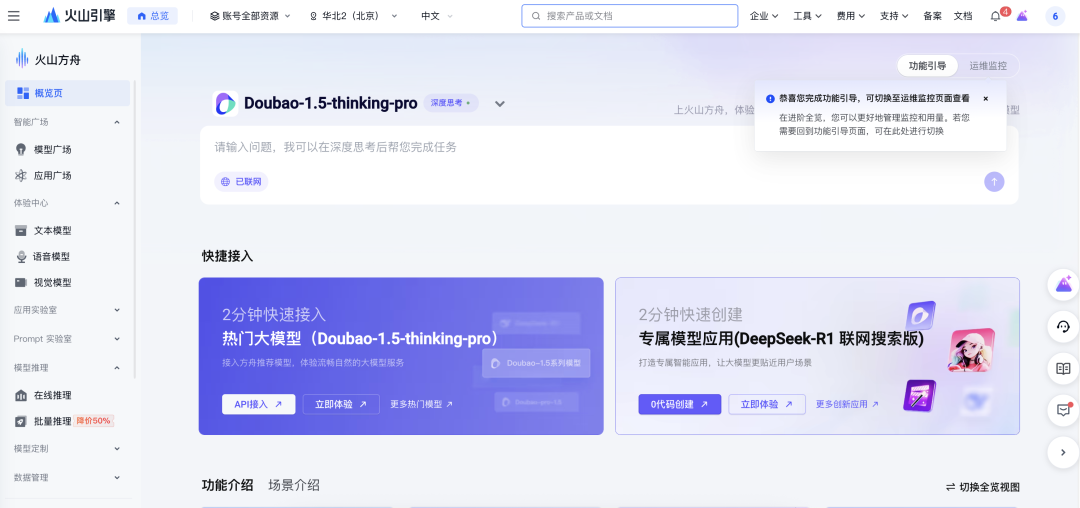
Task: Collapse the 智能广场 sidebar section
Action: coord(116,123)
